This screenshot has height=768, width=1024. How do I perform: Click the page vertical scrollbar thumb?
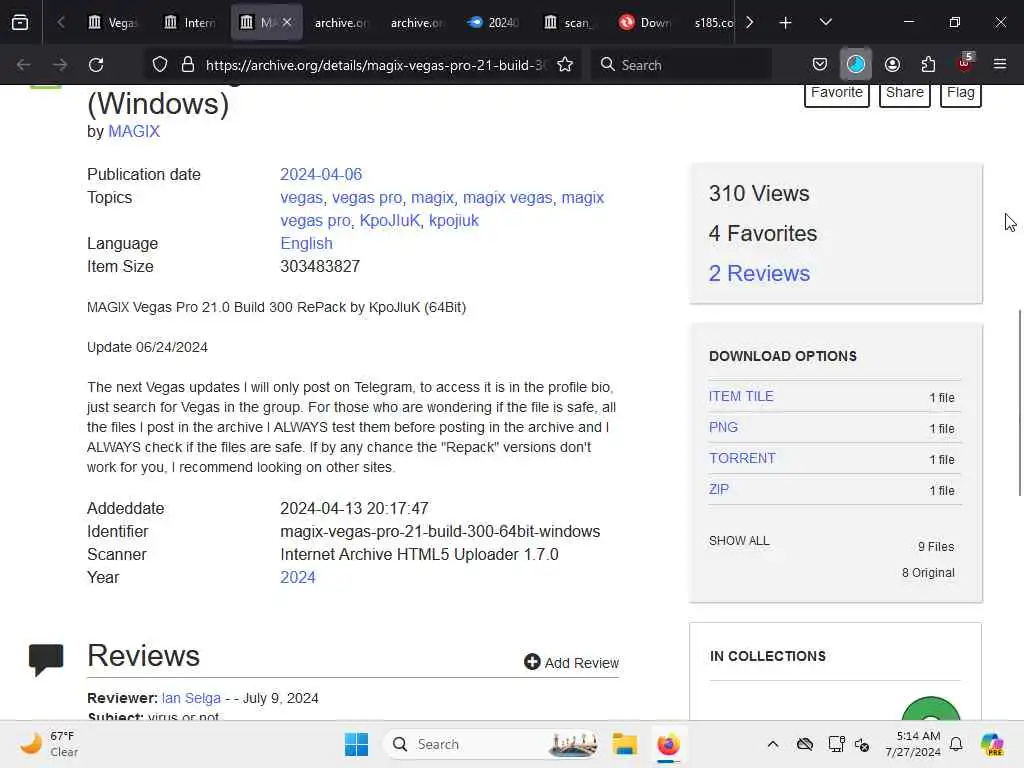(1019, 403)
